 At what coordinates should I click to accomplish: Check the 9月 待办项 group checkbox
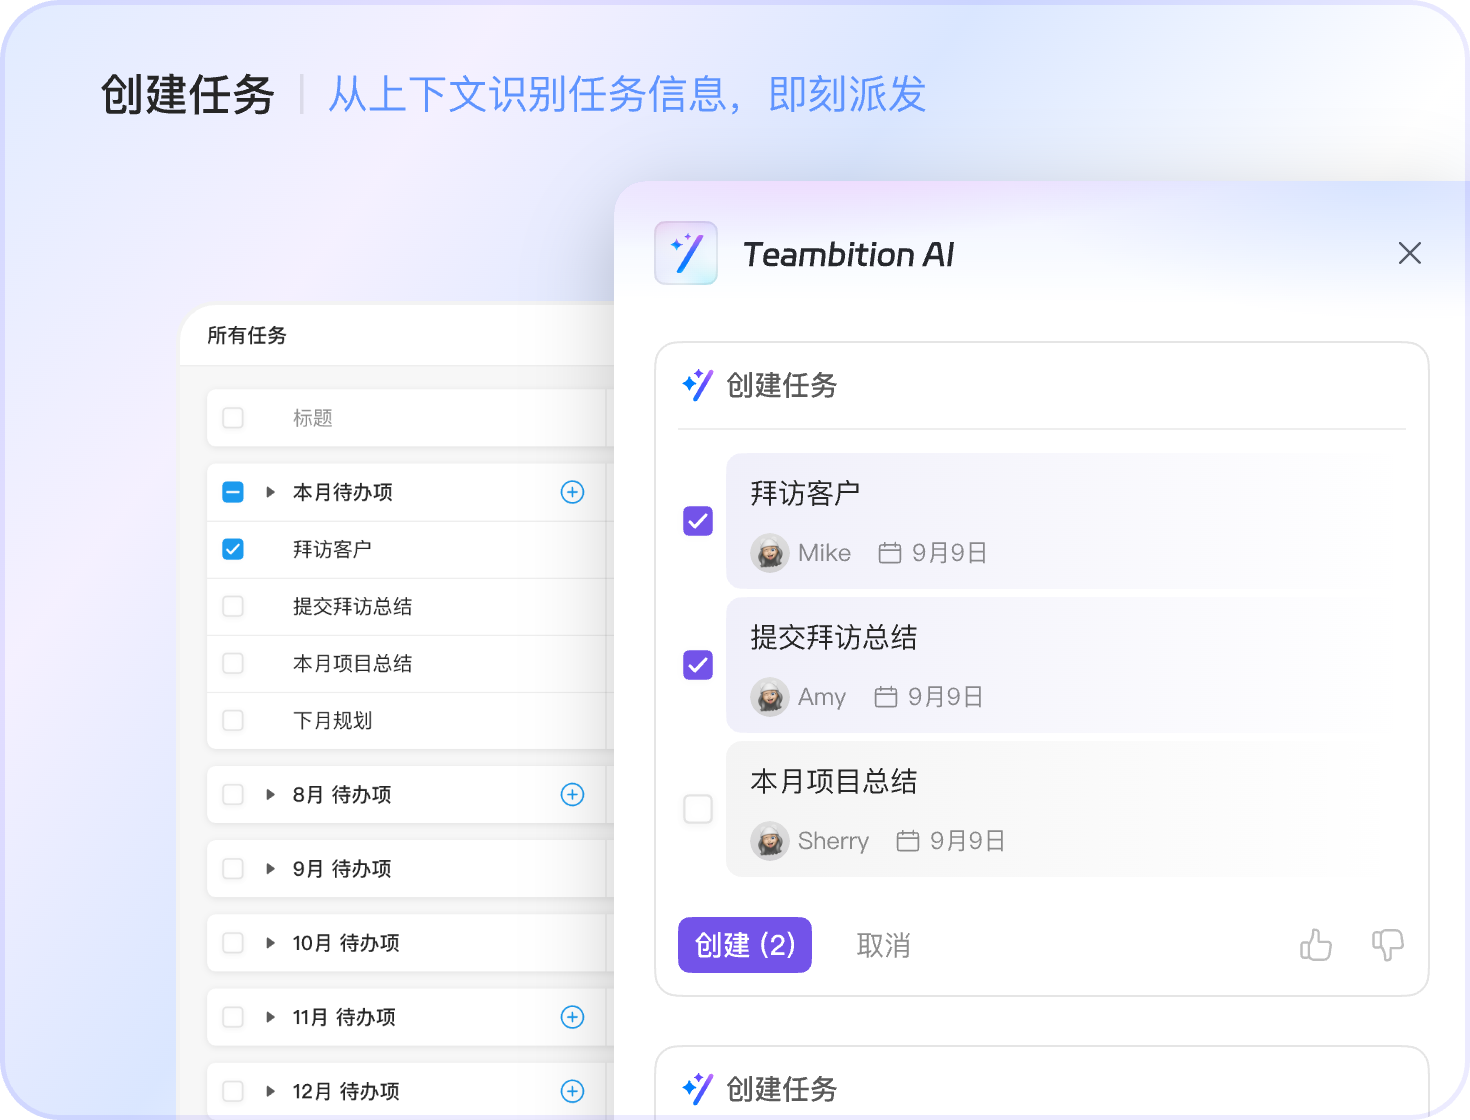(233, 868)
